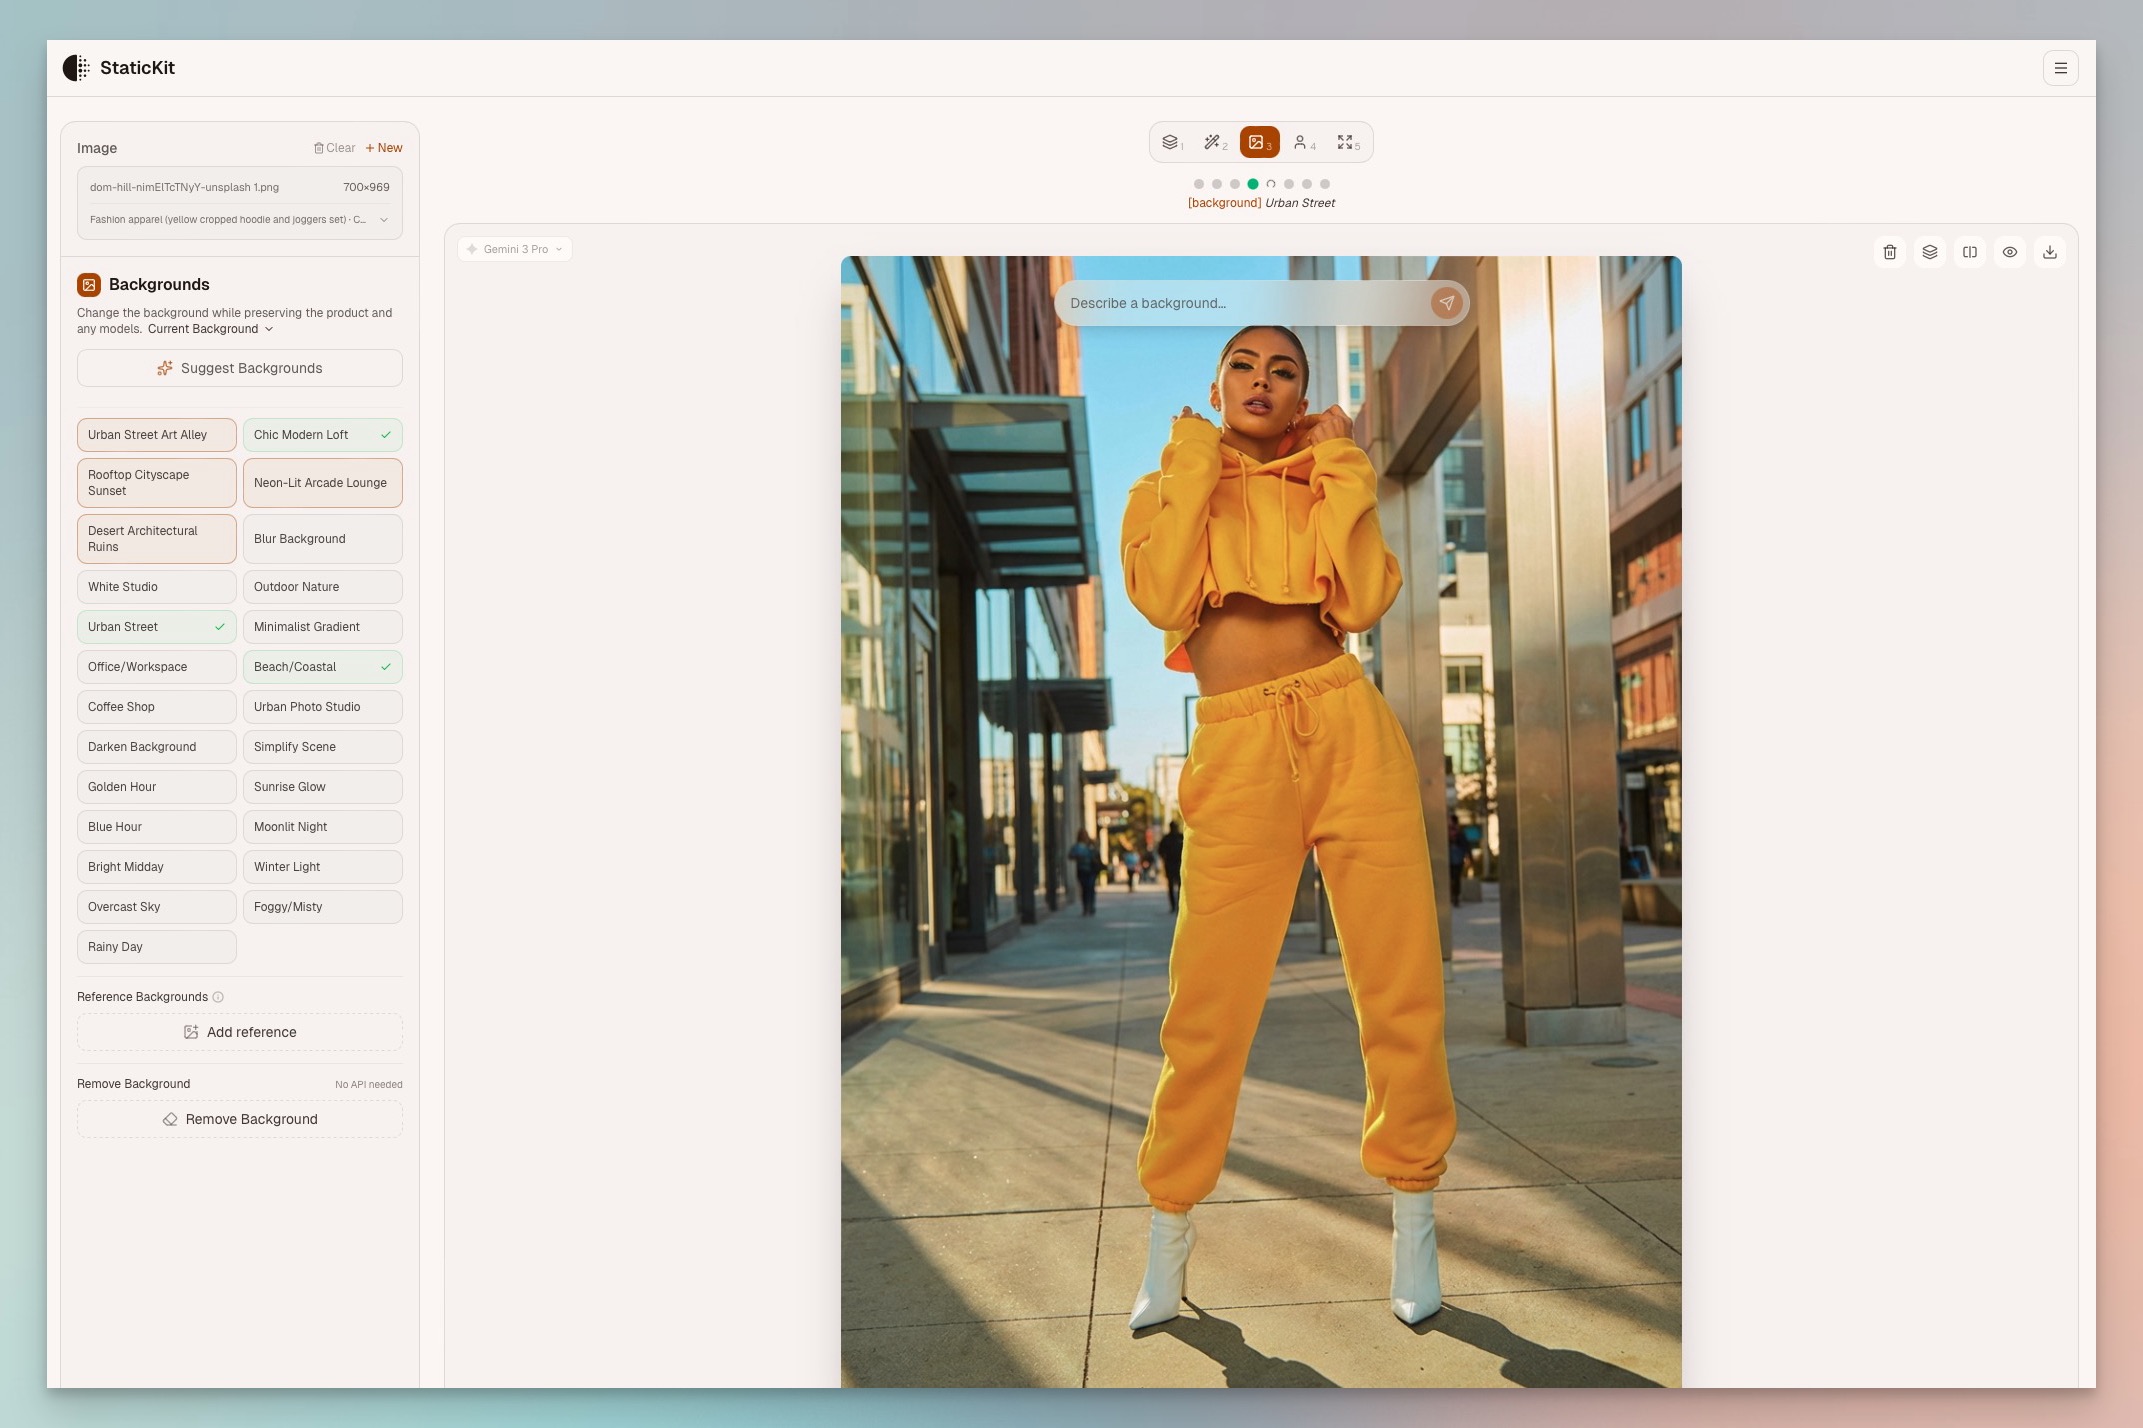
Task: Click the split compare view icon
Action: coord(1969,252)
